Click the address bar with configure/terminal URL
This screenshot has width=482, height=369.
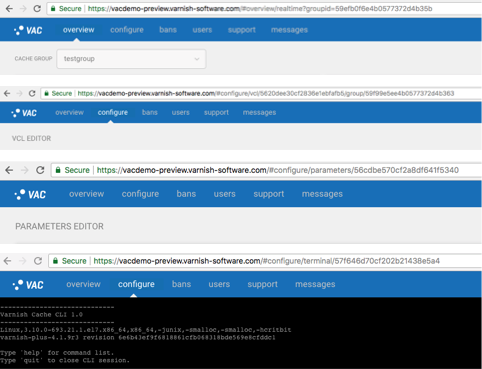(265, 261)
